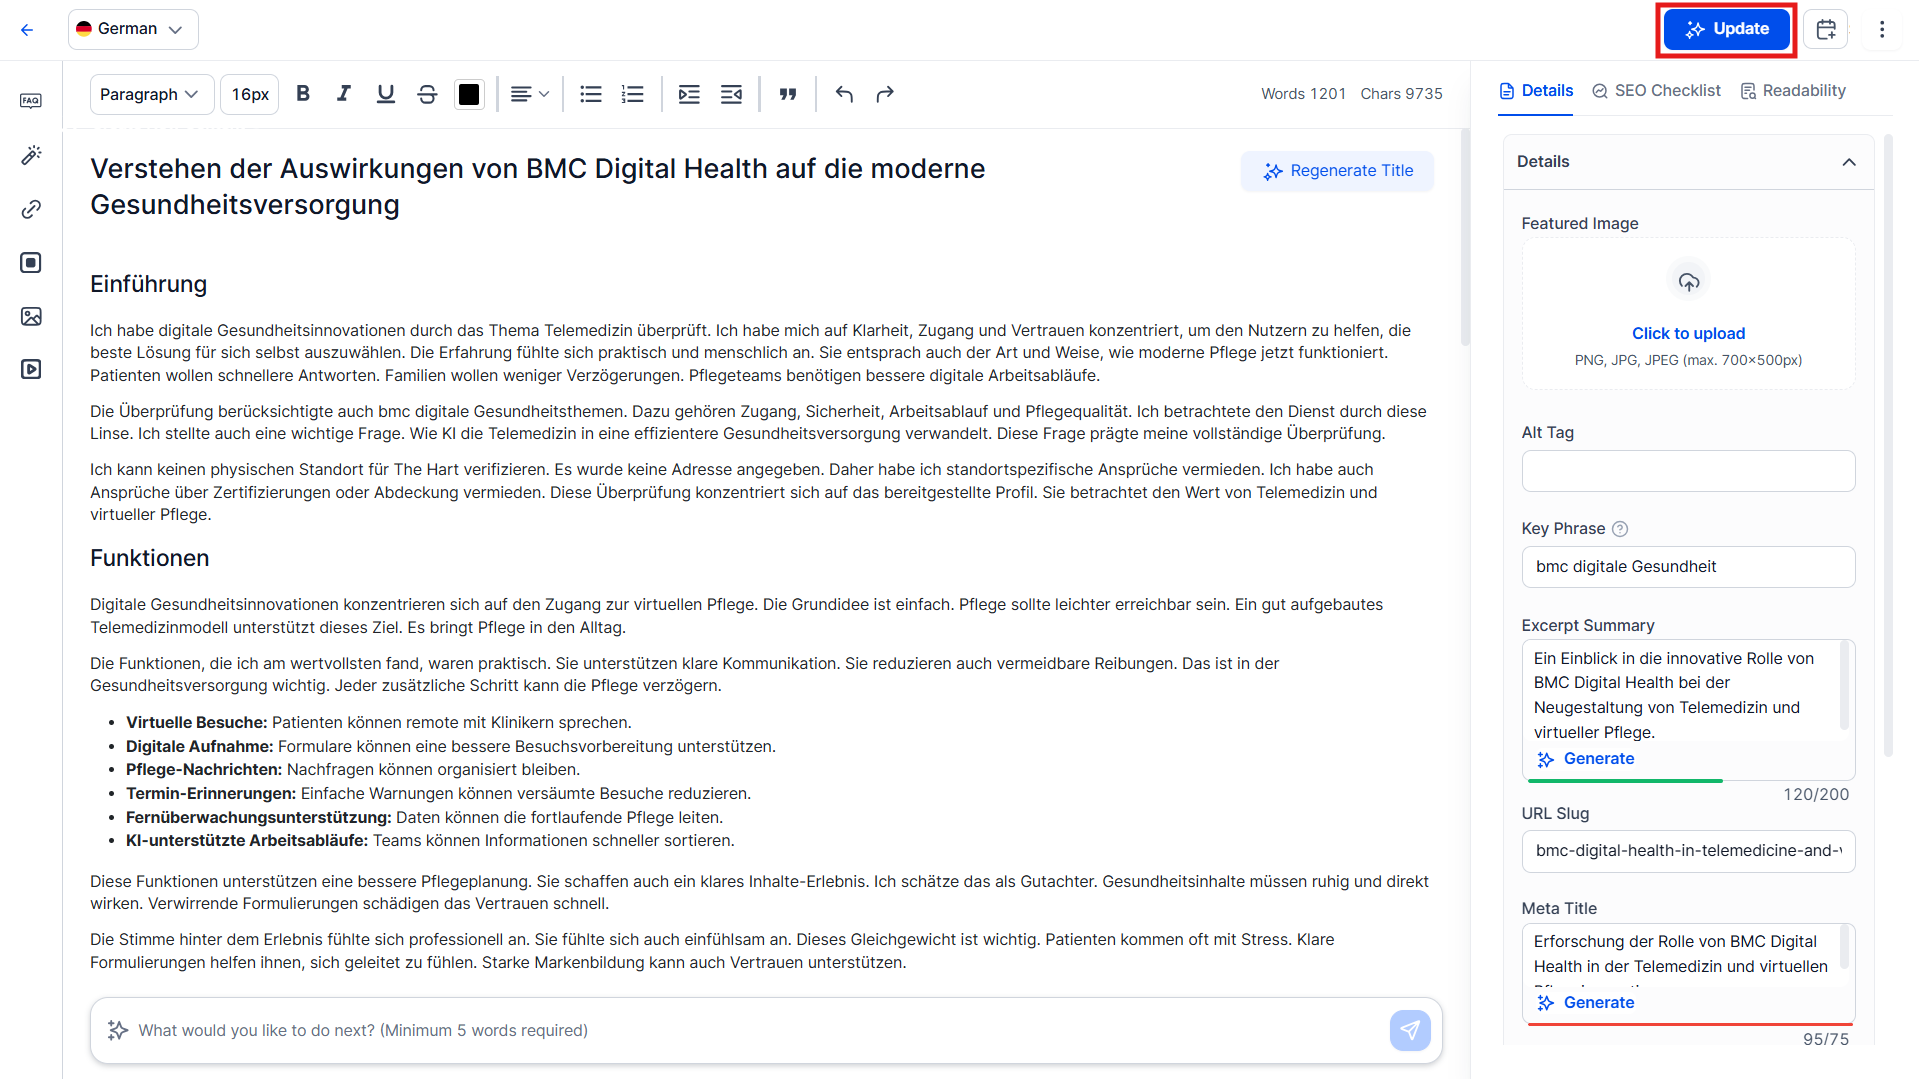
Task: Open the schedule calendar icon
Action: click(x=1826, y=29)
